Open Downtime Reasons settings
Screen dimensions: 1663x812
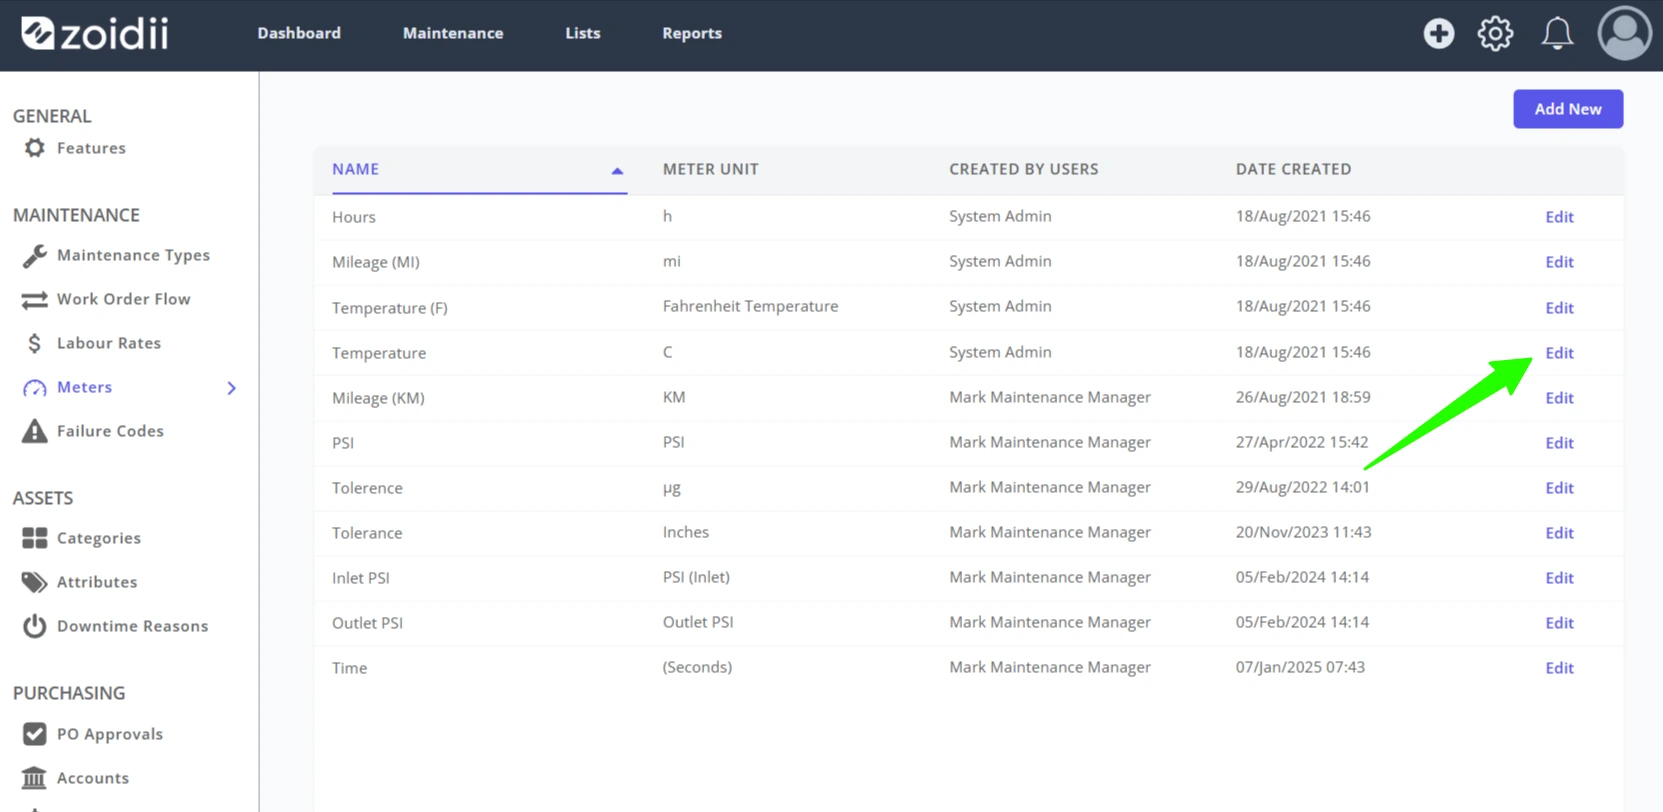(x=132, y=626)
